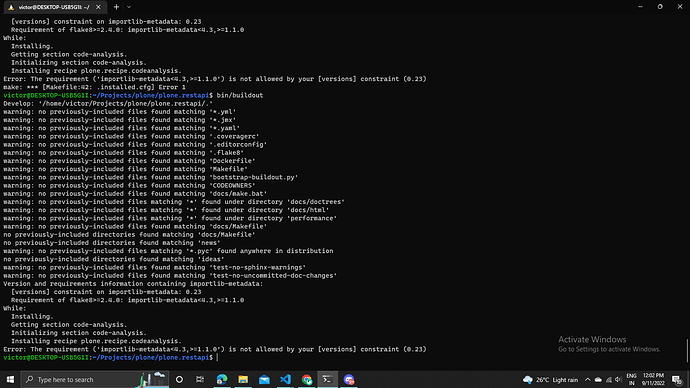Viewport: 690px width, 388px height.
Task: Open the notification center icon
Action: 677,380
